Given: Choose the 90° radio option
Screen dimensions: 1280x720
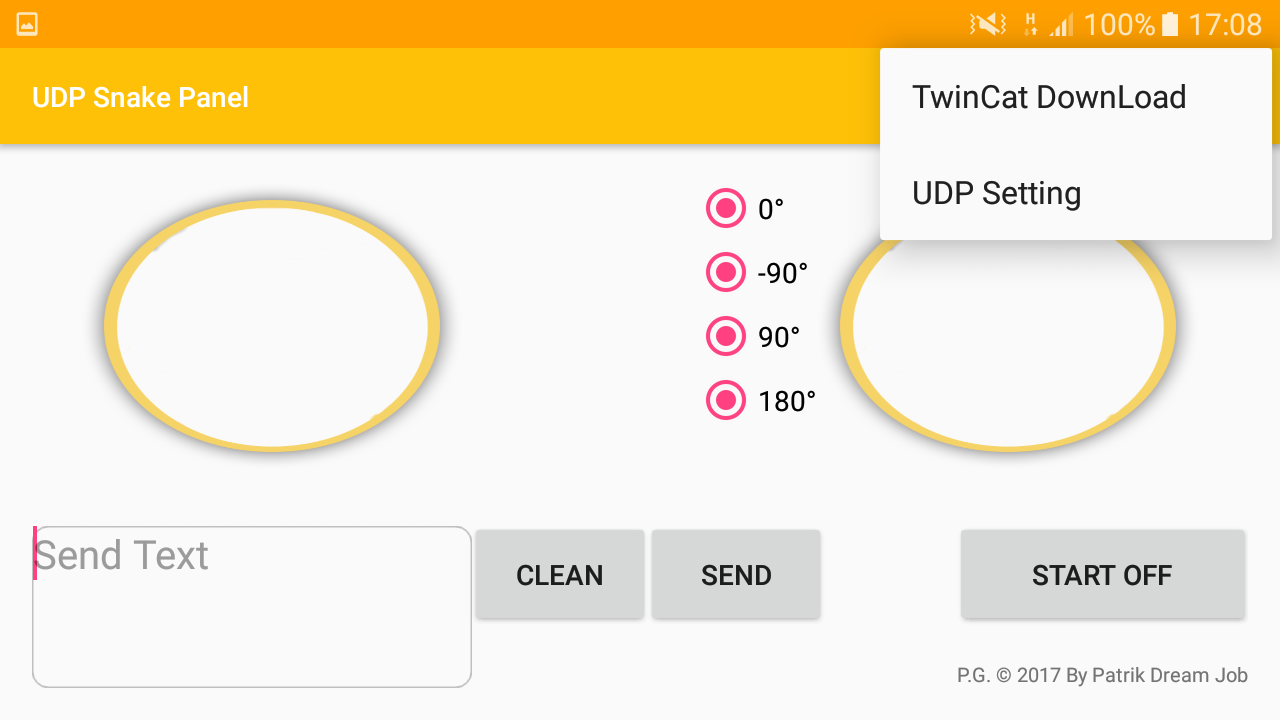Looking at the screenshot, I should pos(726,337).
